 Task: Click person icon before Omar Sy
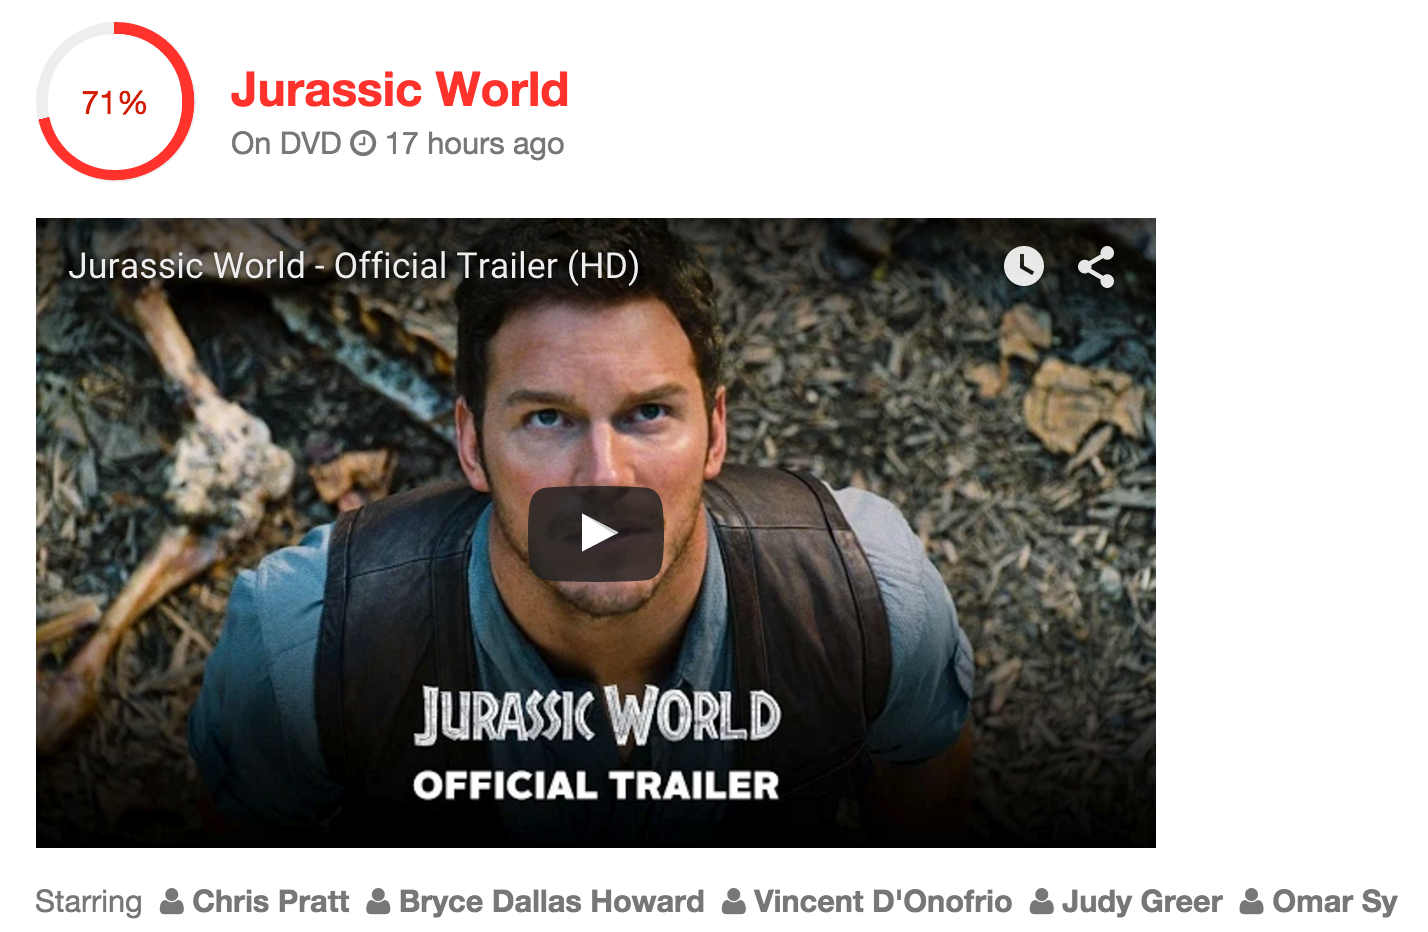1252,901
